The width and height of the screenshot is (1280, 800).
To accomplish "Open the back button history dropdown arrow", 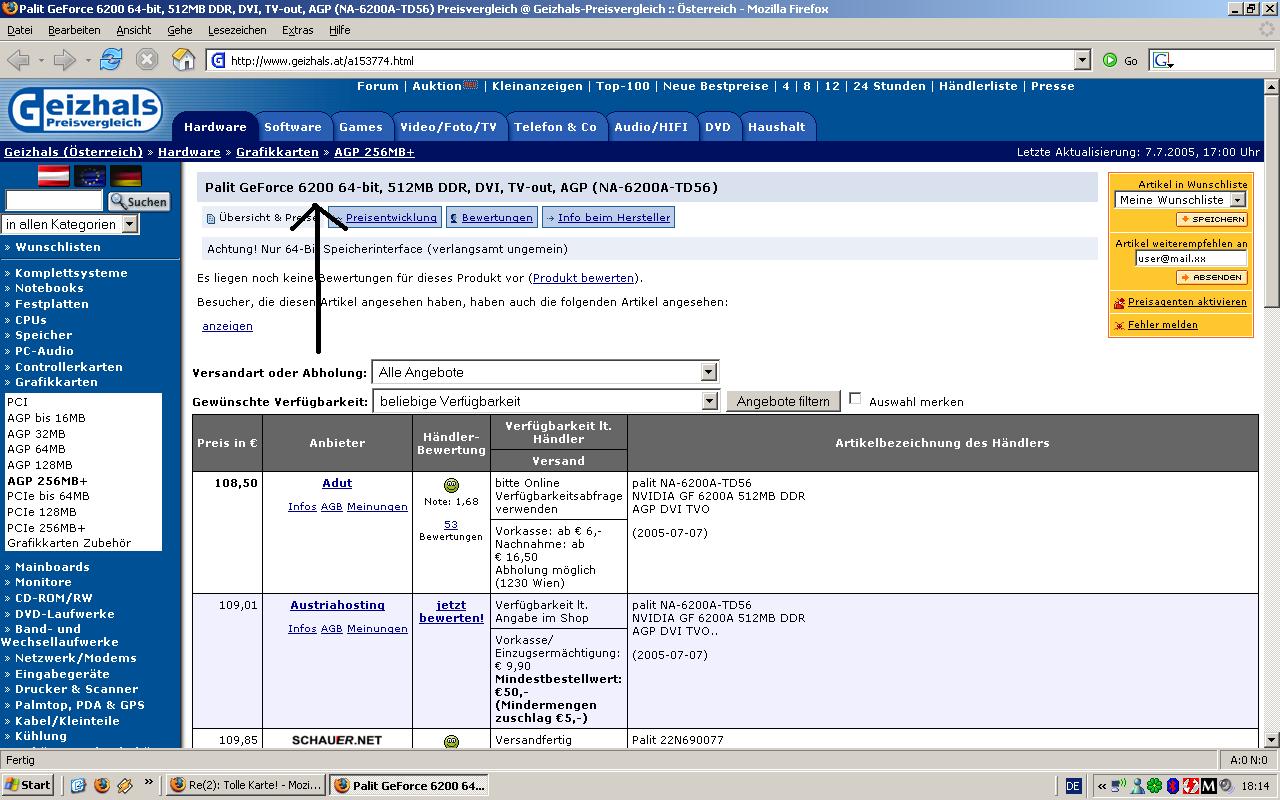I will pyautogui.click(x=39, y=60).
